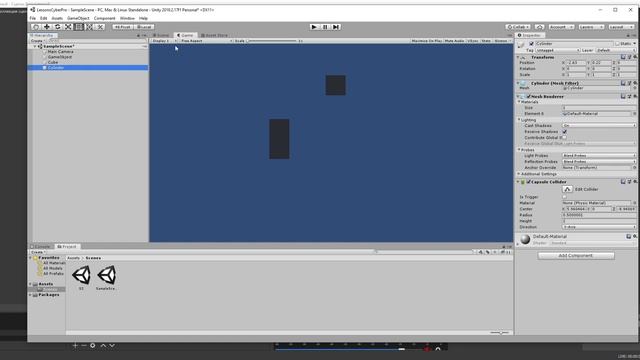Screen dimensions: 640x360
Task: Open Element 0 material picker circle
Action: pos(635,113)
